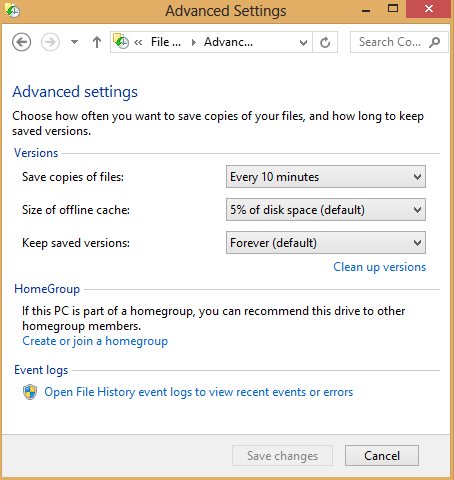Go back with the Back arrow button
This screenshot has width=454, height=480.
point(22,42)
